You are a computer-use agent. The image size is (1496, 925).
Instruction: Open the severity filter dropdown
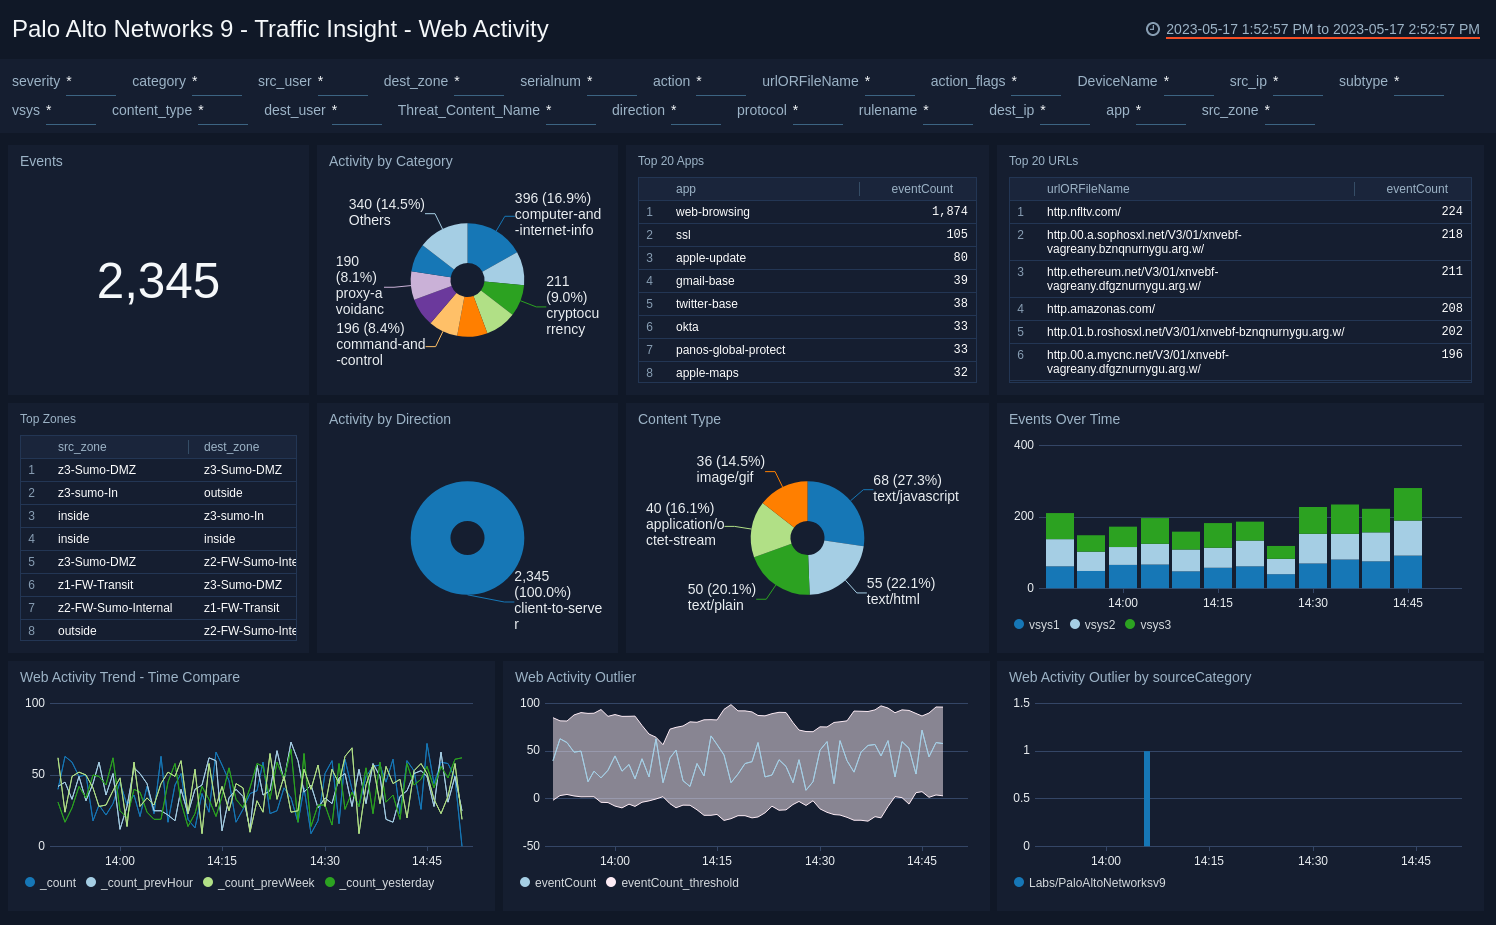pos(90,85)
